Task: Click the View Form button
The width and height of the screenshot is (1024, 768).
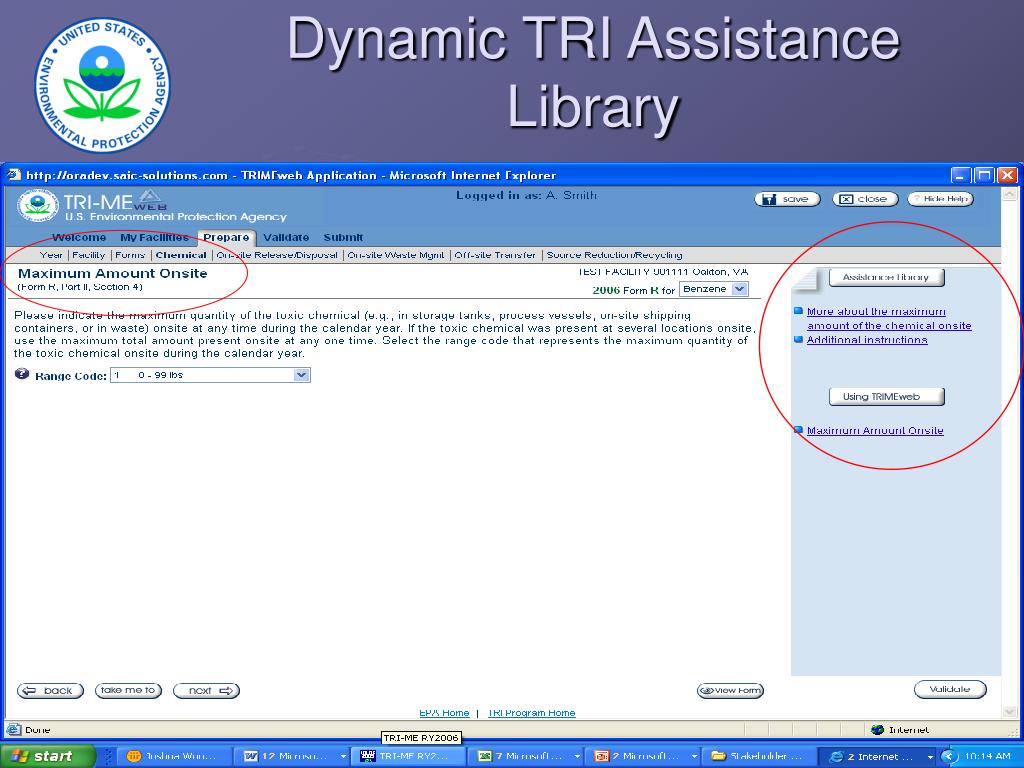Action: click(730, 690)
